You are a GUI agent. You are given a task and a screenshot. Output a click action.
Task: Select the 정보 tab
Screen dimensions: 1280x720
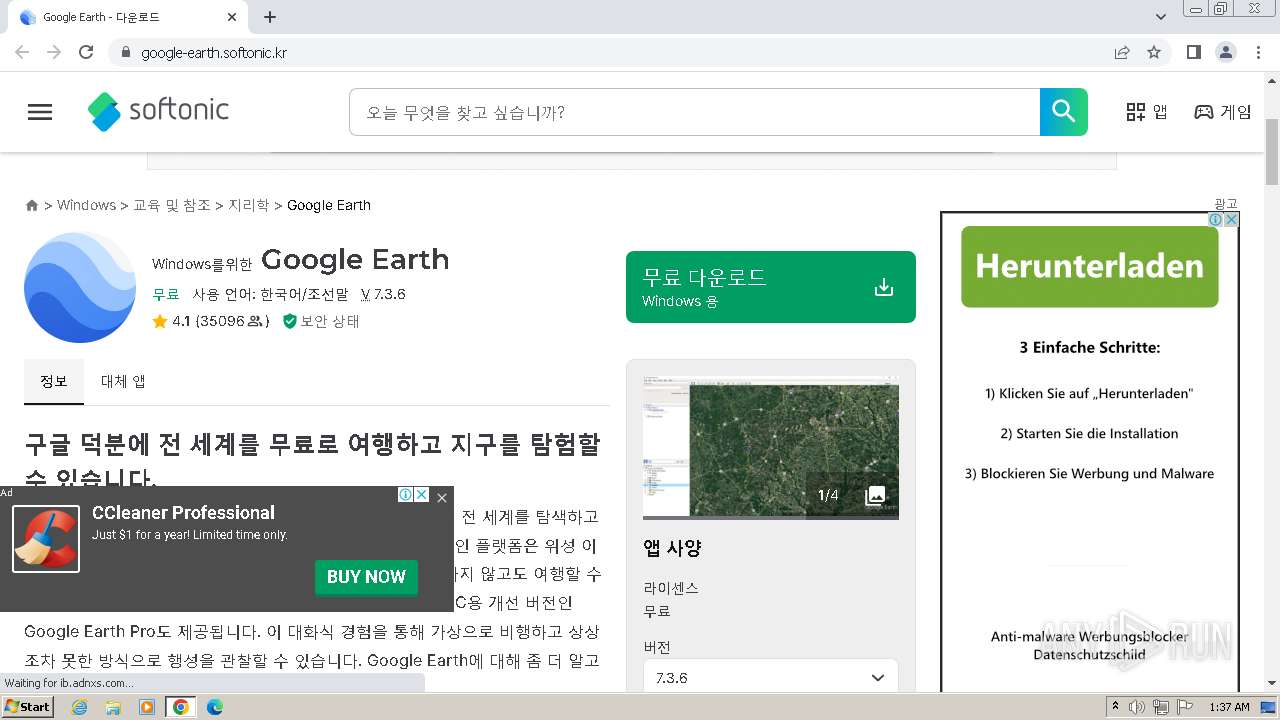54,381
